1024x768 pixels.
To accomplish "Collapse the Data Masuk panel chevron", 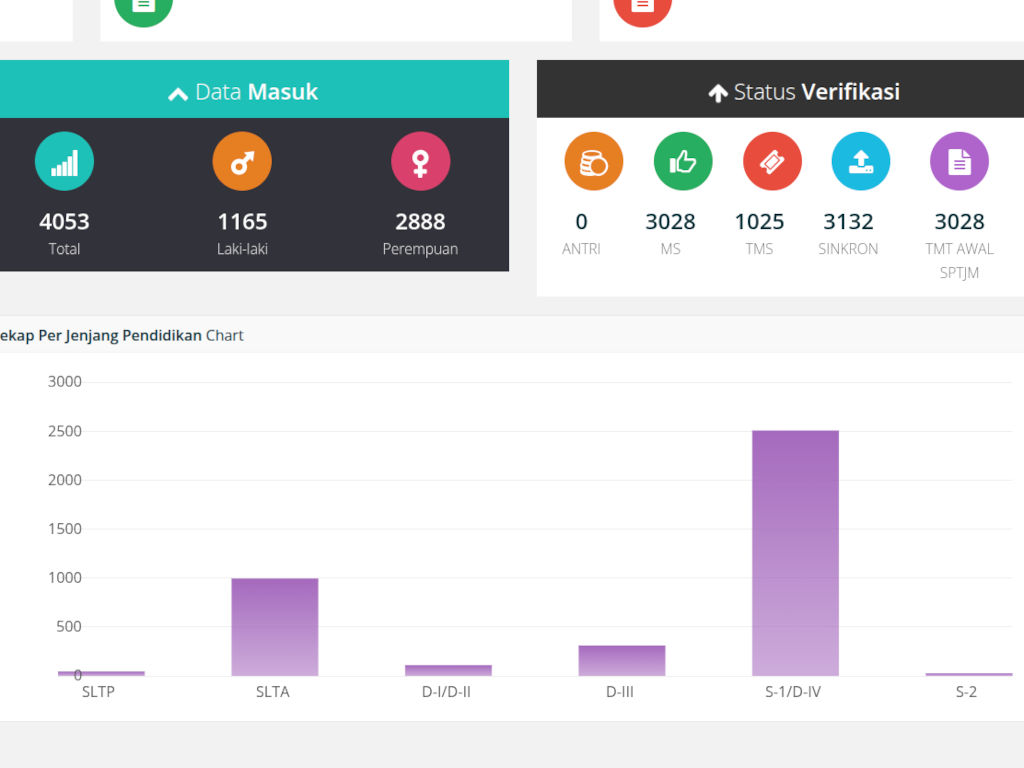I will click(x=178, y=94).
